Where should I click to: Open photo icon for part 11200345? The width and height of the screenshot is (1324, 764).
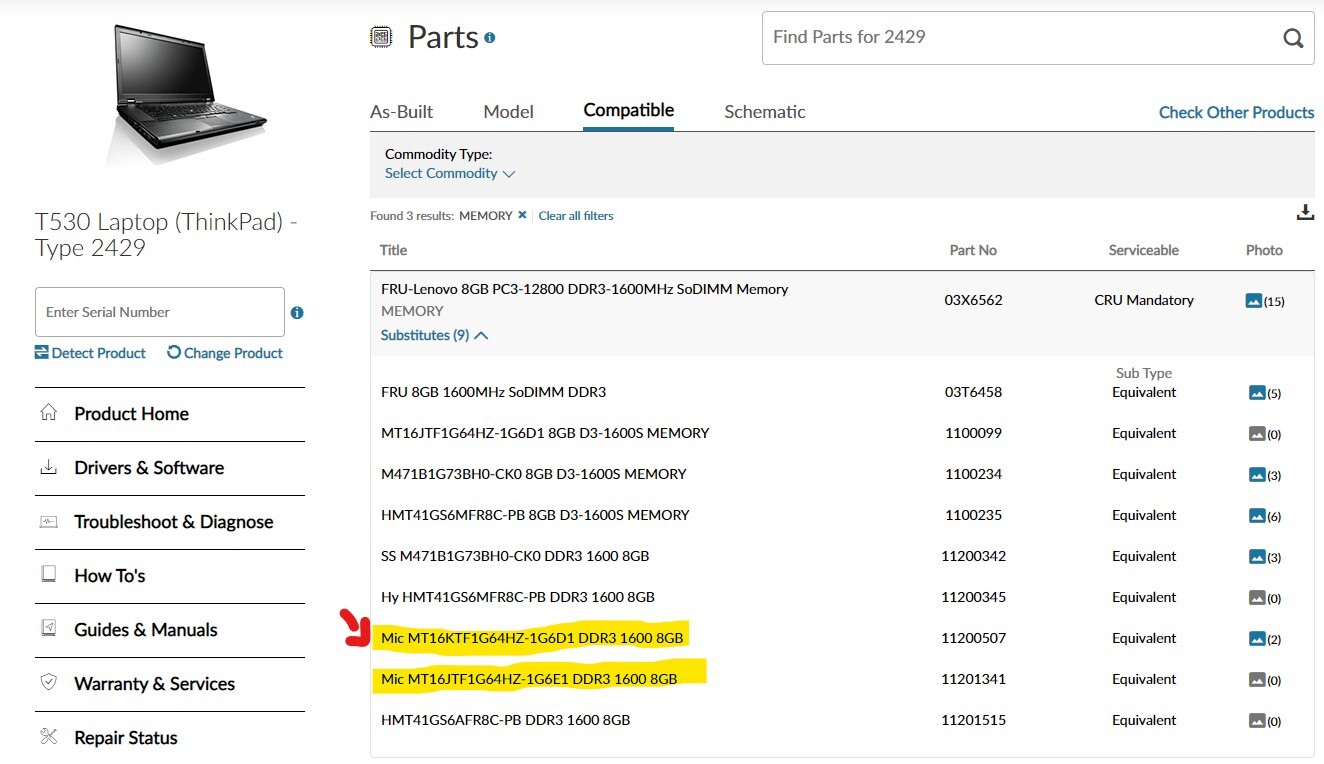coord(1265,598)
